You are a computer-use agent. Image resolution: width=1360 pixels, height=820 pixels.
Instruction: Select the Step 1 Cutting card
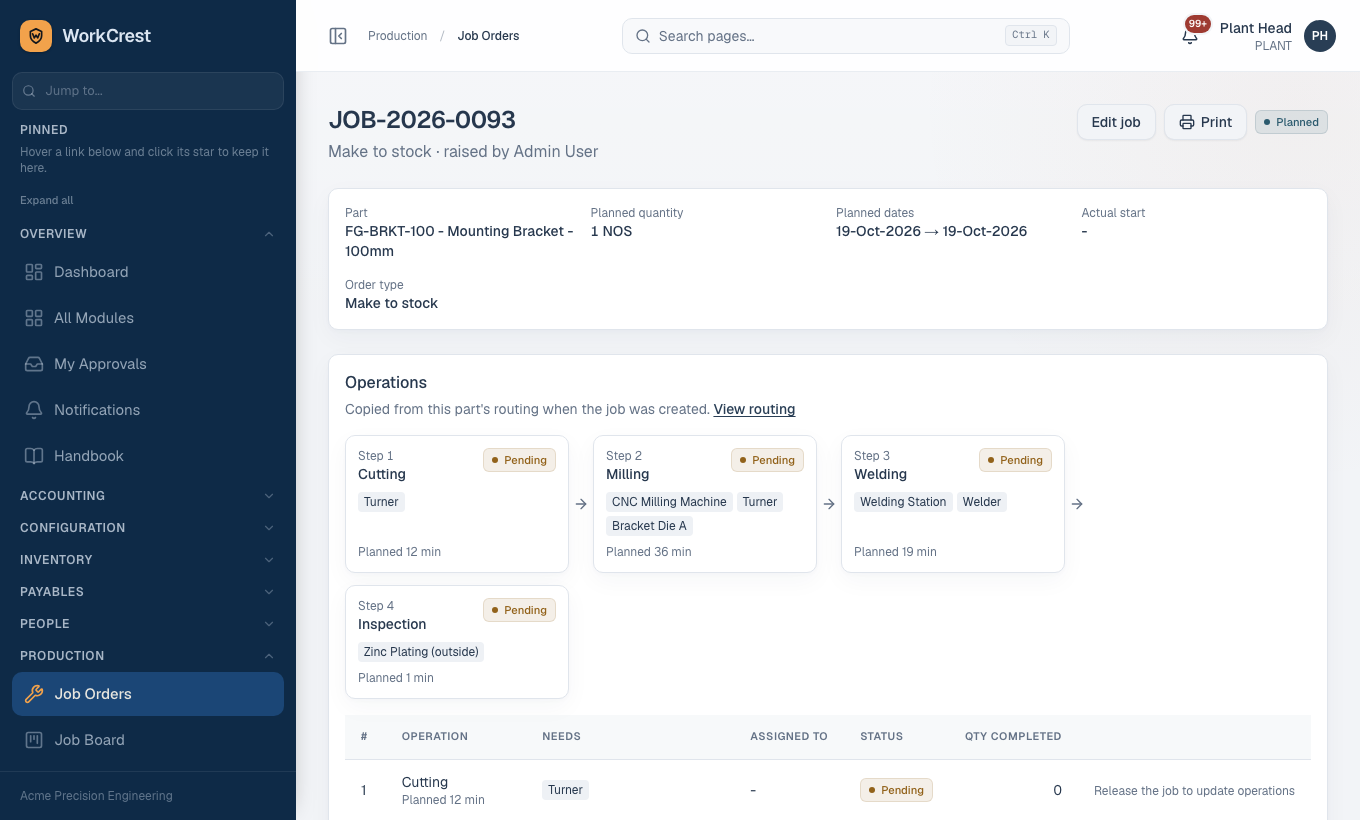pyautogui.click(x=457, y=504)
